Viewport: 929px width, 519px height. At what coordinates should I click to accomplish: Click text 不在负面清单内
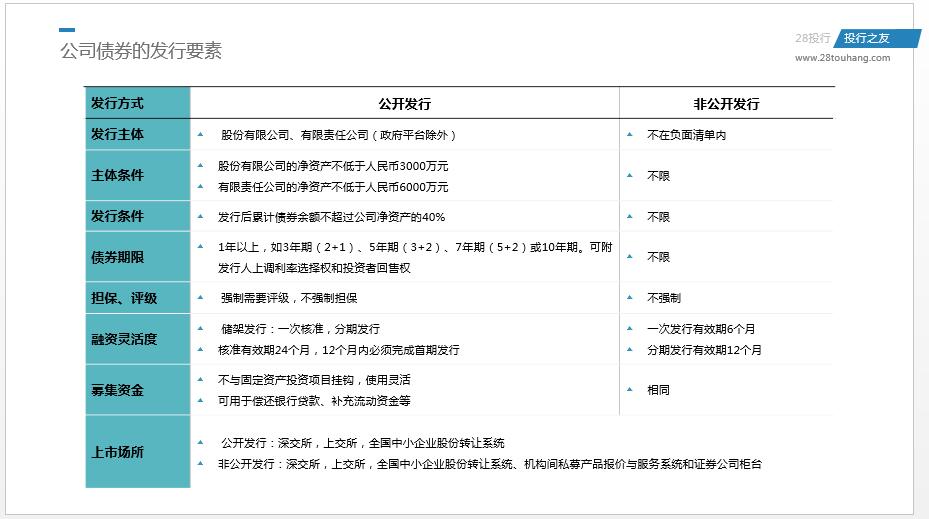click(686, 135)
